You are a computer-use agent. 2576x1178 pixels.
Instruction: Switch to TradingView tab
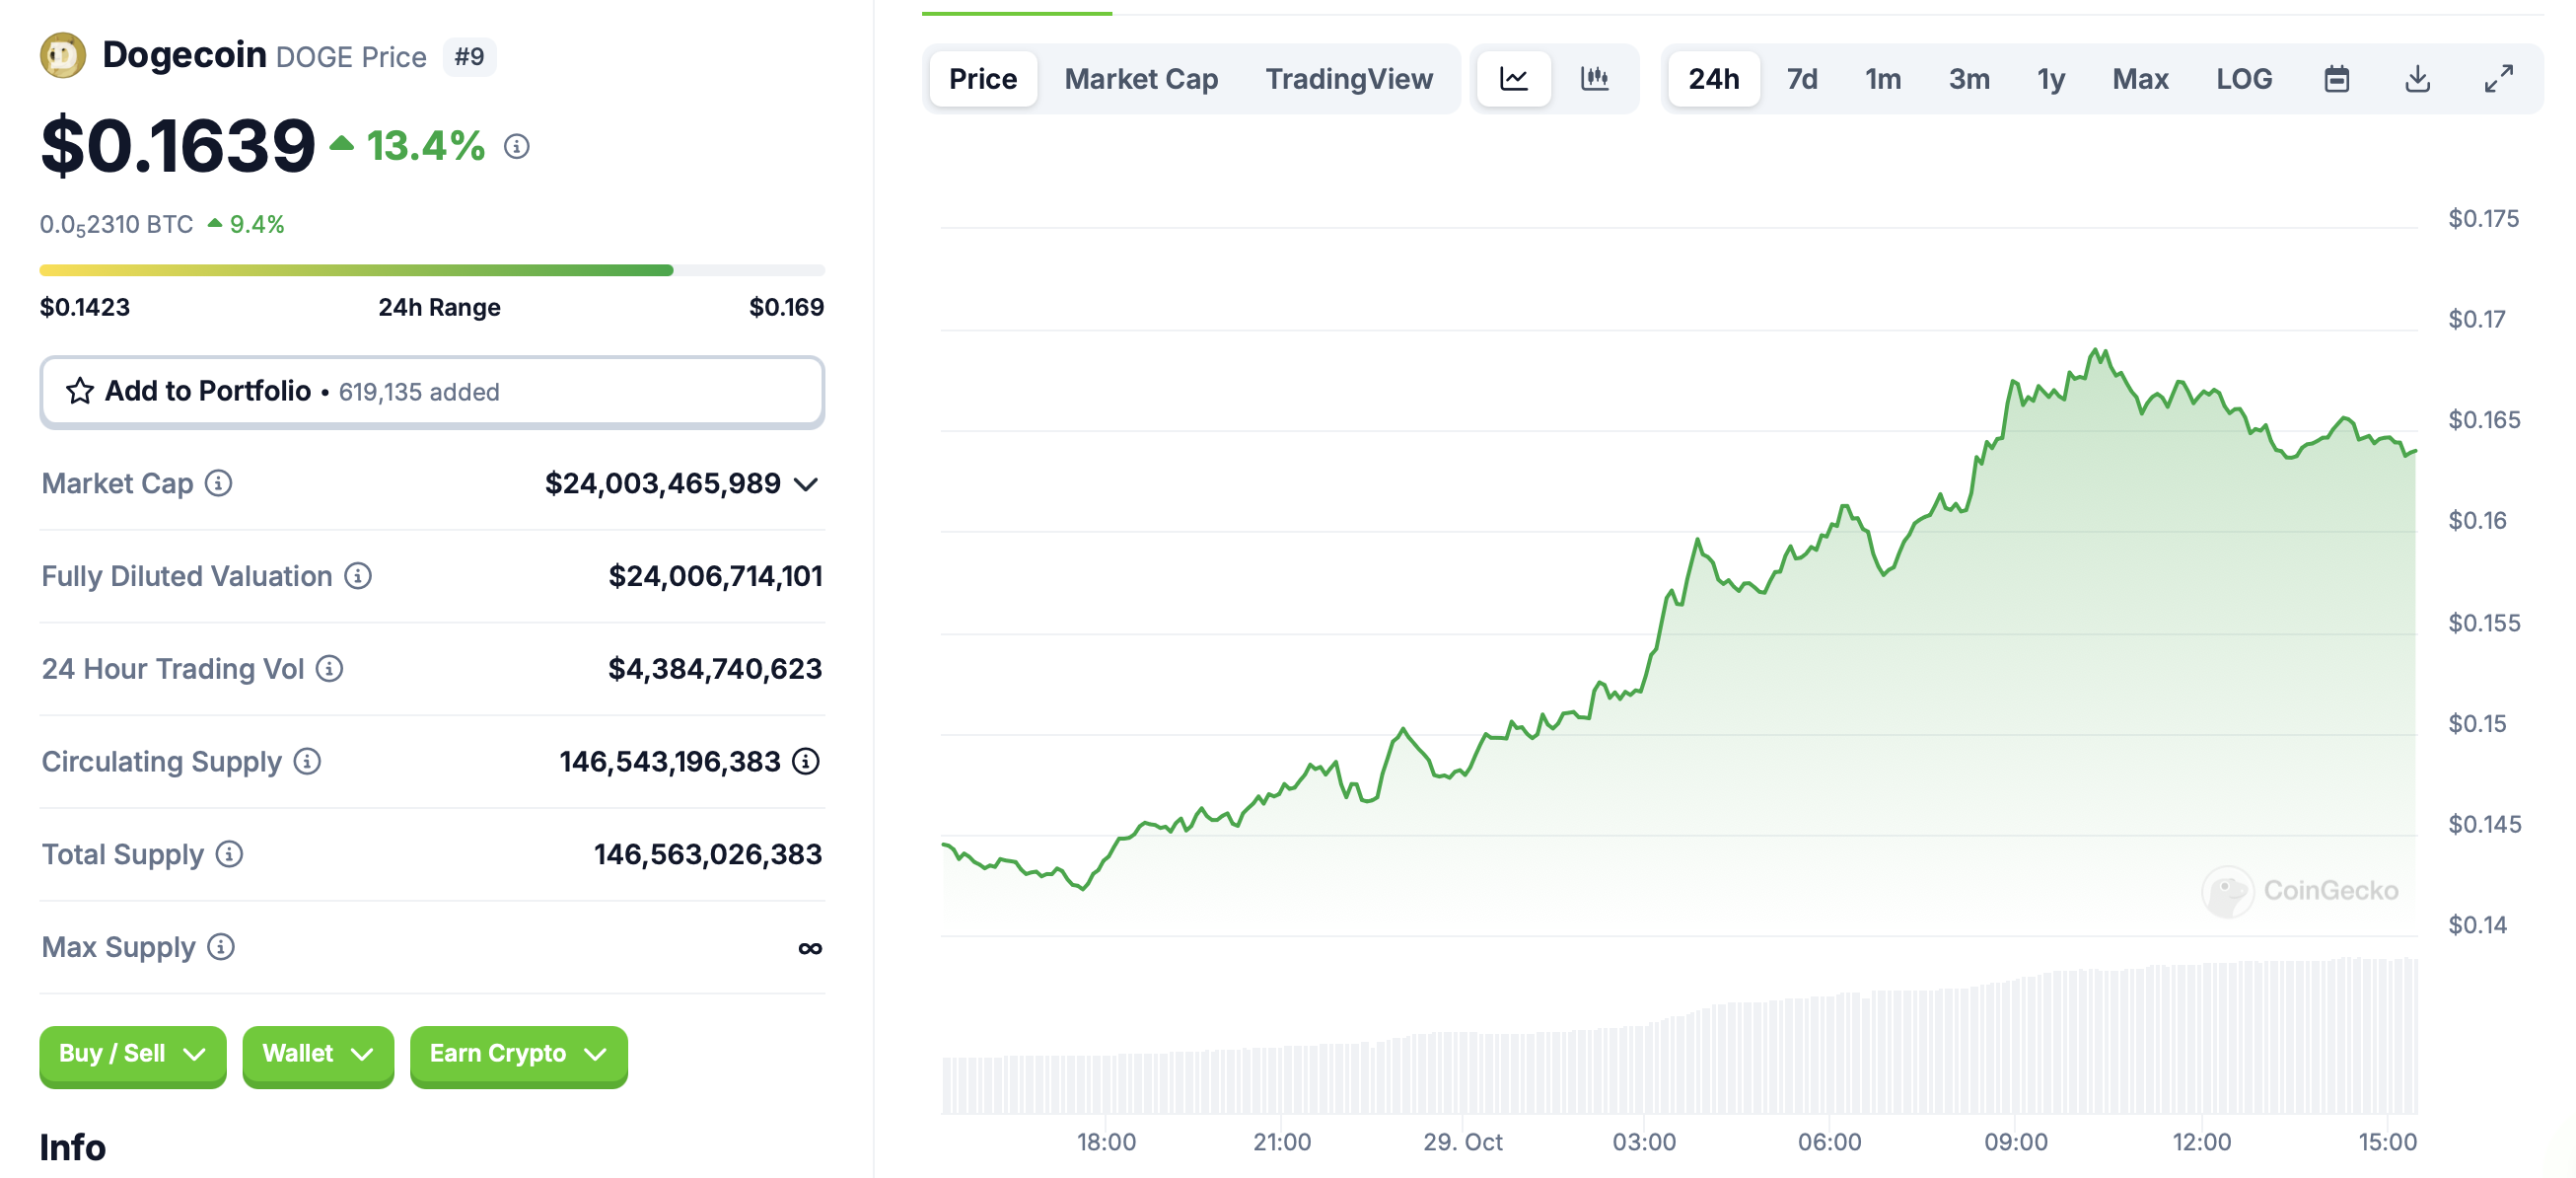[x=1349, y=78]
